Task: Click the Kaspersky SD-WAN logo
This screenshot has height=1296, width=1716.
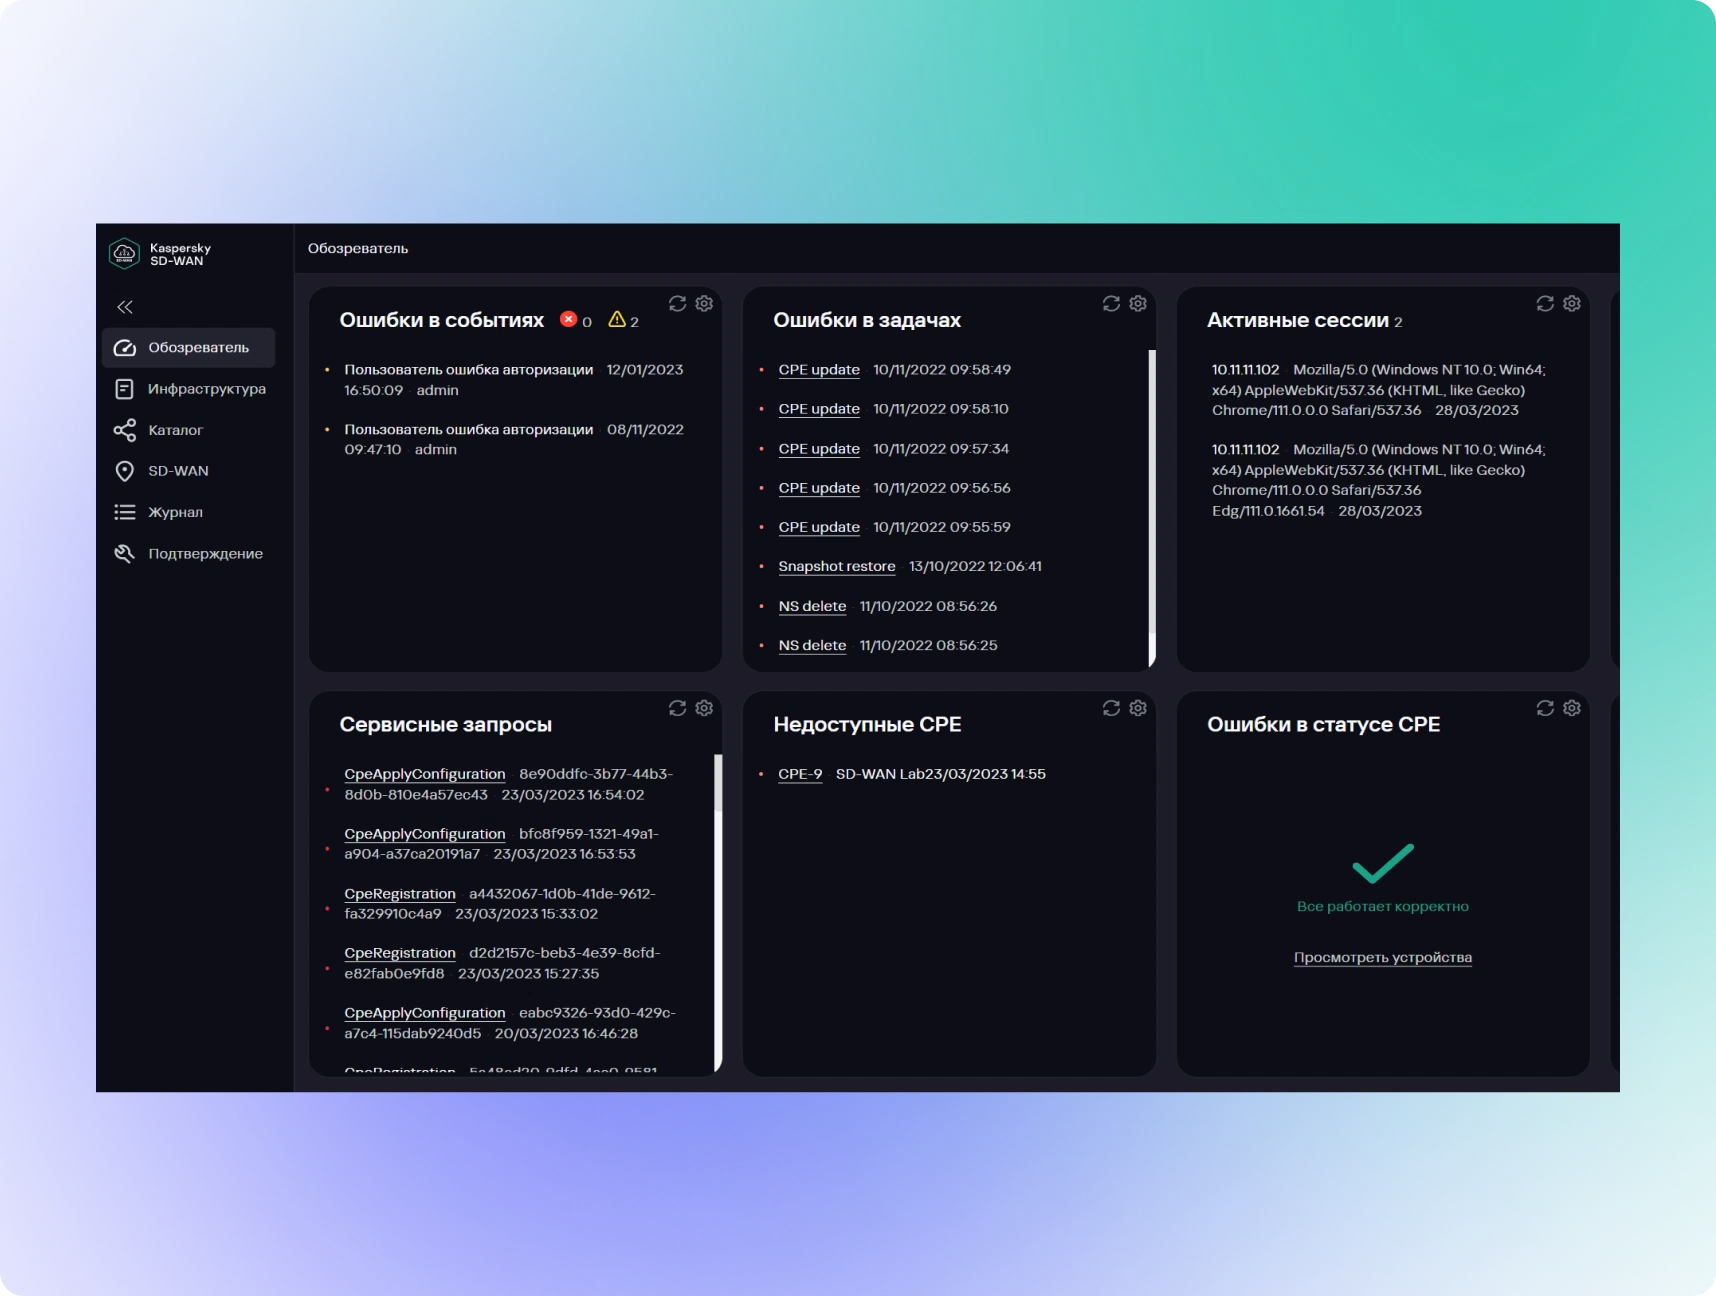Action: click(x=160, y=254)
